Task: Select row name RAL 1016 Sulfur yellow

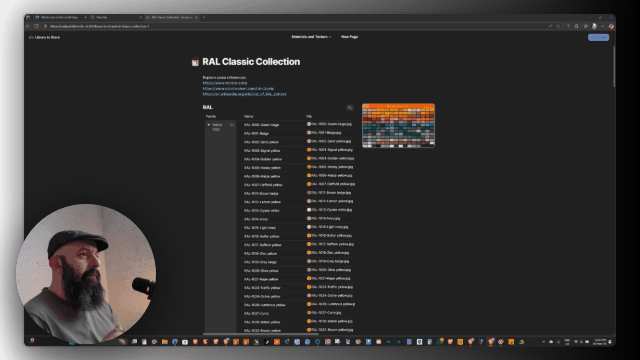Action: tap(262, 236)
